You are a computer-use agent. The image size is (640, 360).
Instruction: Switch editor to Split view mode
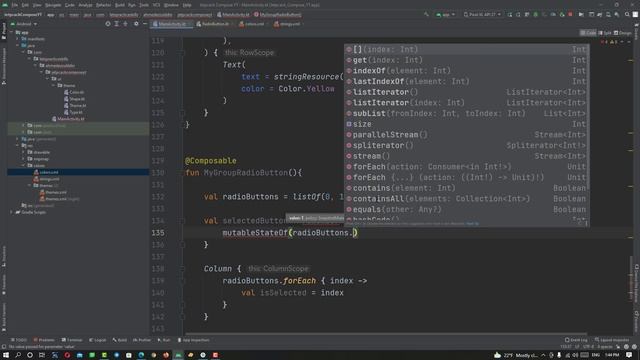(605, 33)
